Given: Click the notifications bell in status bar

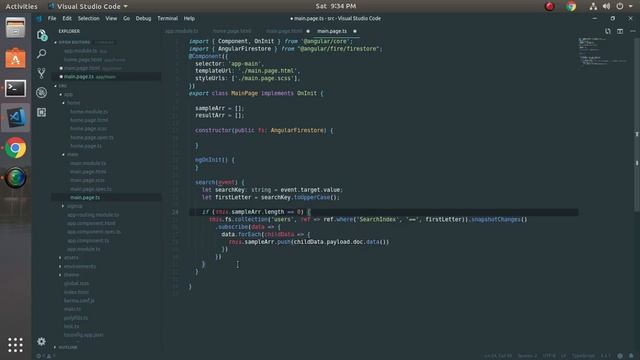Looking at the screenshot, I should point(631,356).
